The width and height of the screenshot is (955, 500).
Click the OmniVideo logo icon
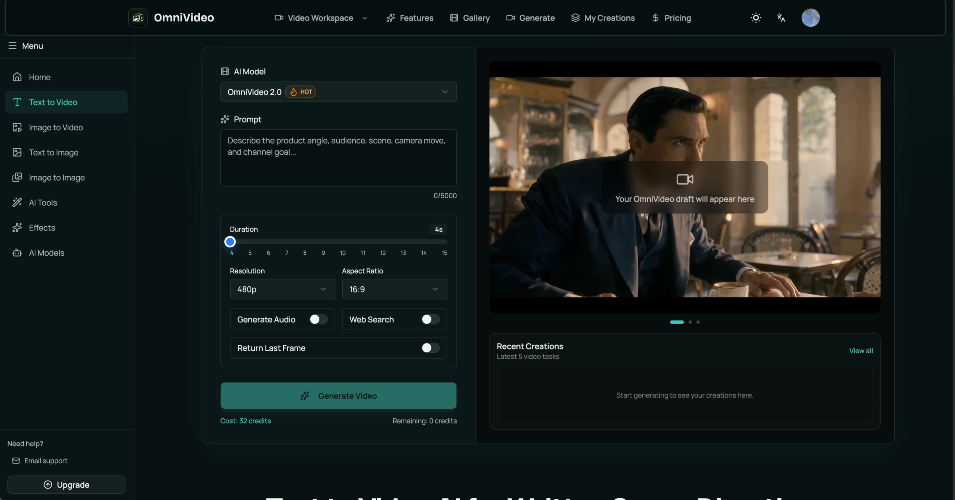click(x=138, y=18)
